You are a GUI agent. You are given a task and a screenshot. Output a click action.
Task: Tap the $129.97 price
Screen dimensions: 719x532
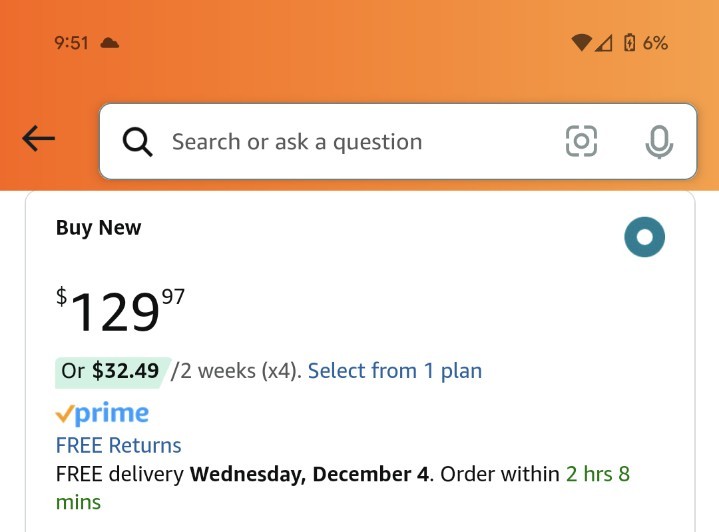pos(120,310)
